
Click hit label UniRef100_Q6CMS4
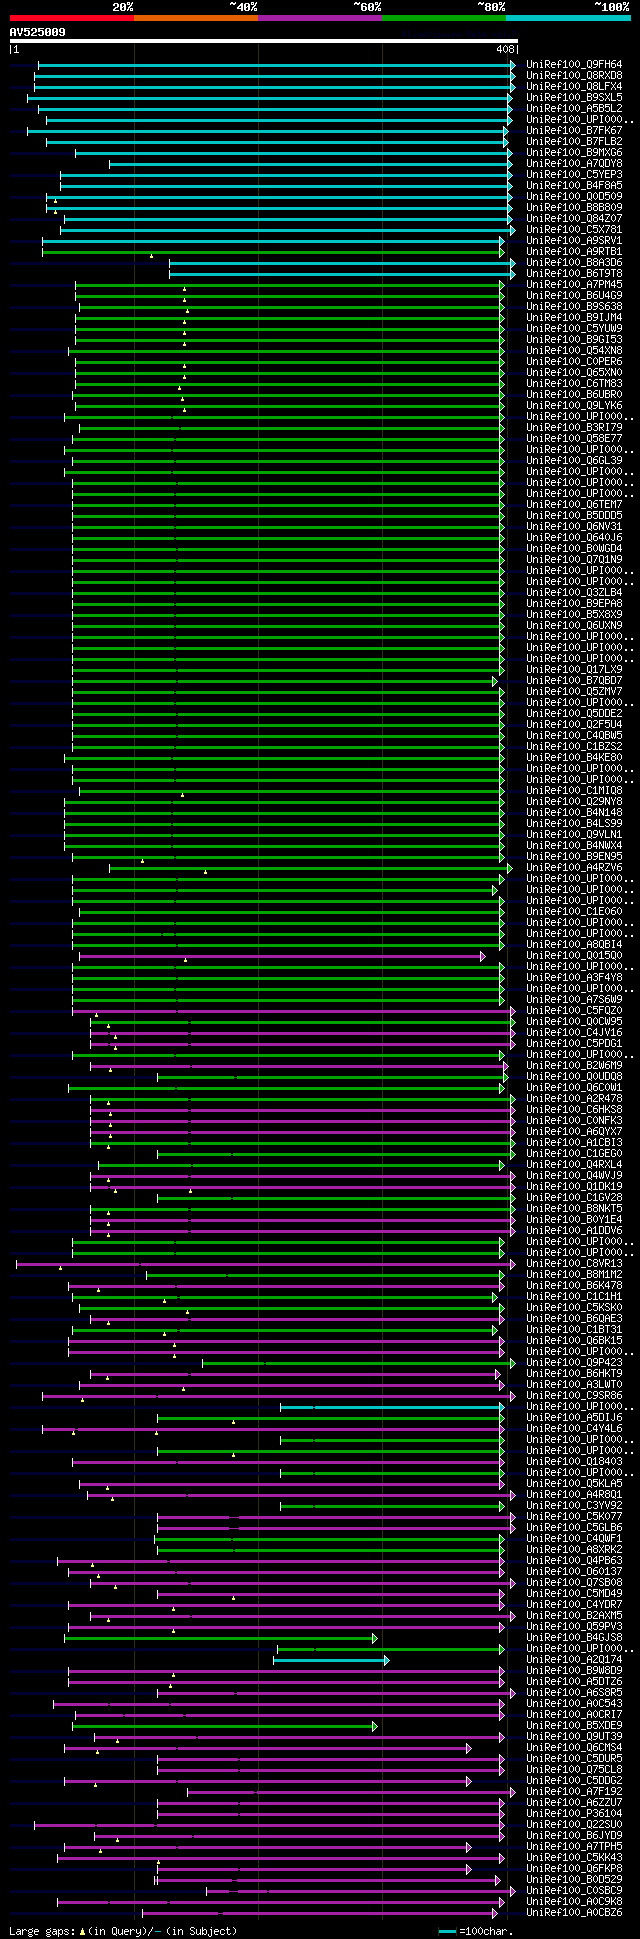pos(574,1748)
